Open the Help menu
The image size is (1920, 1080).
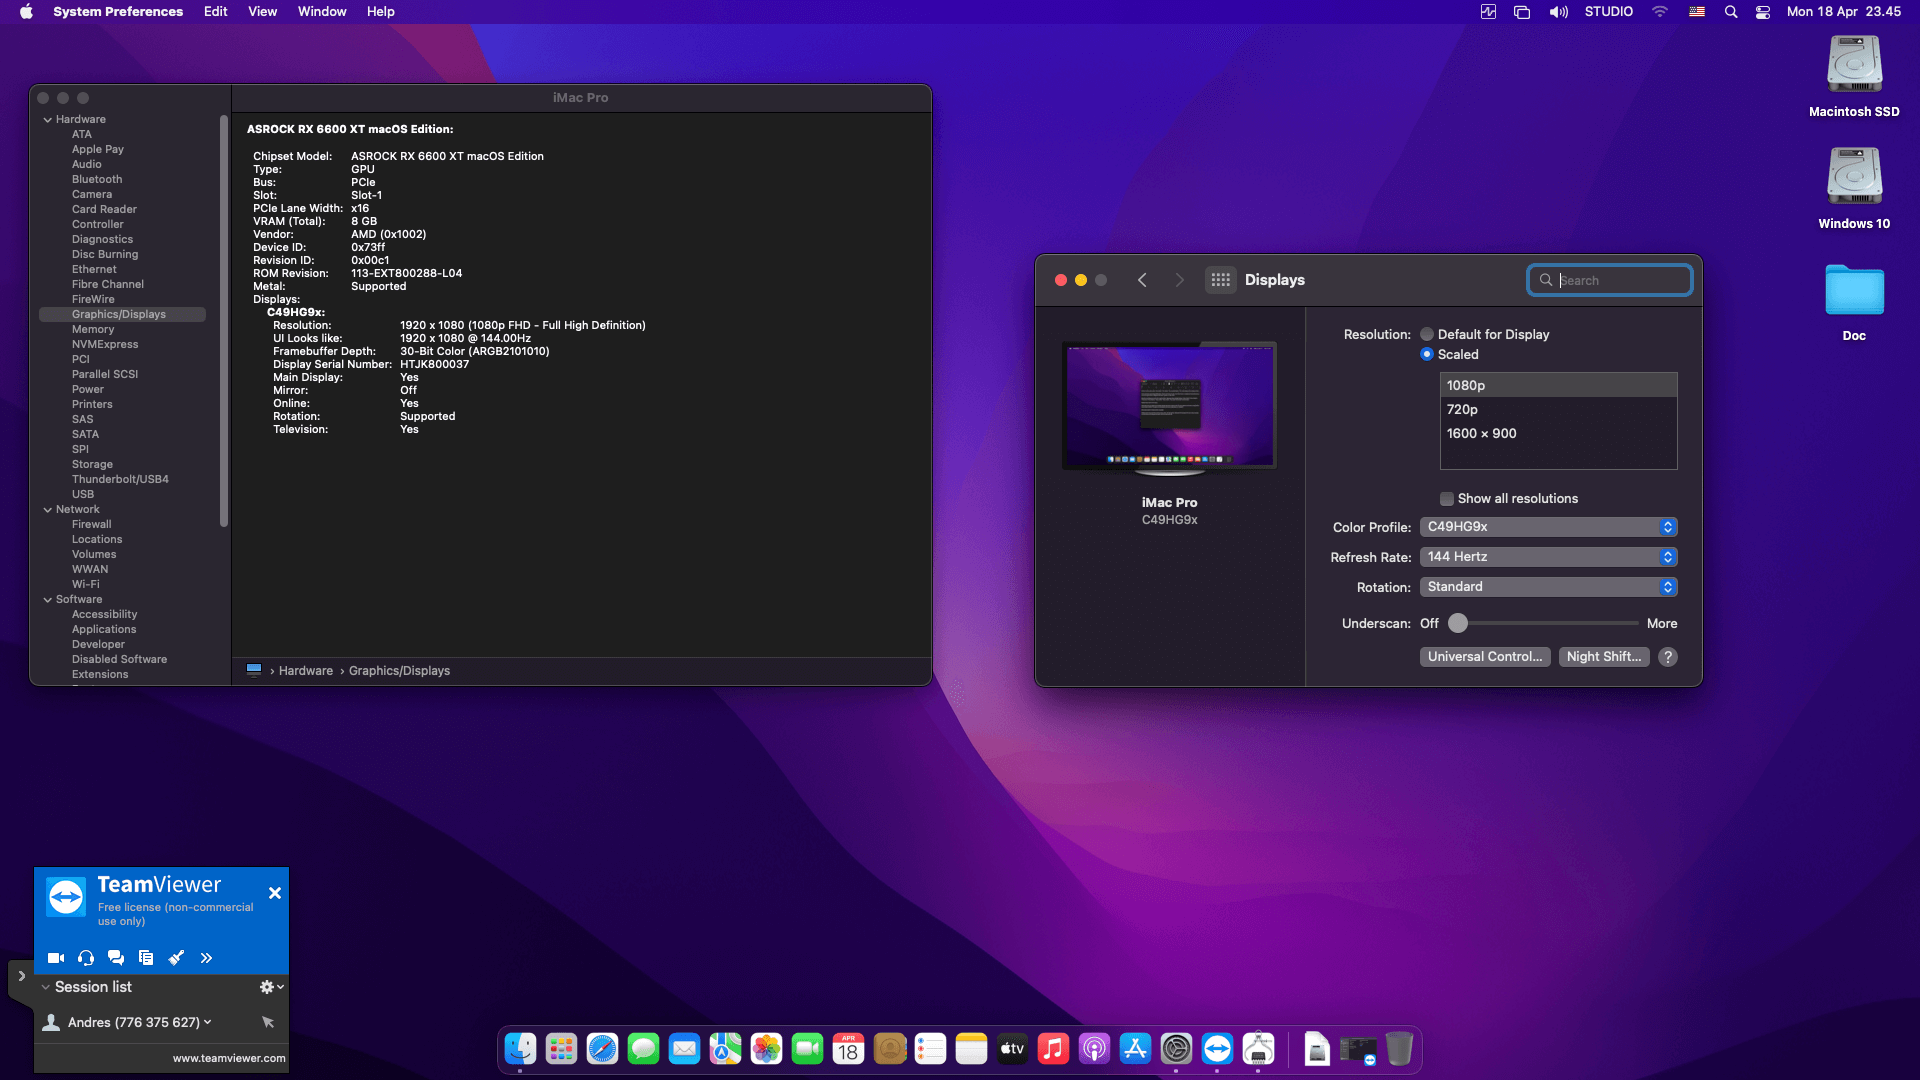[381, 12]
